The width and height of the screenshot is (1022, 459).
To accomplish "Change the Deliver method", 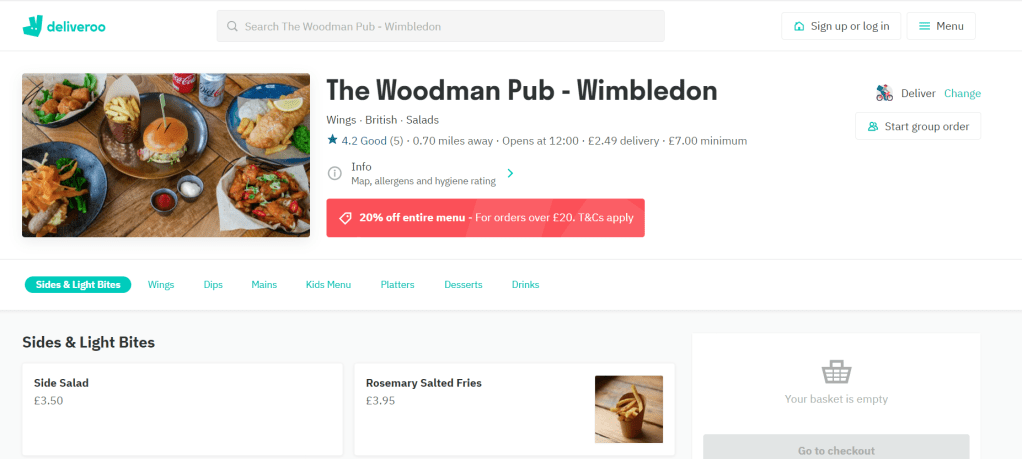I will tap(962, 93).
